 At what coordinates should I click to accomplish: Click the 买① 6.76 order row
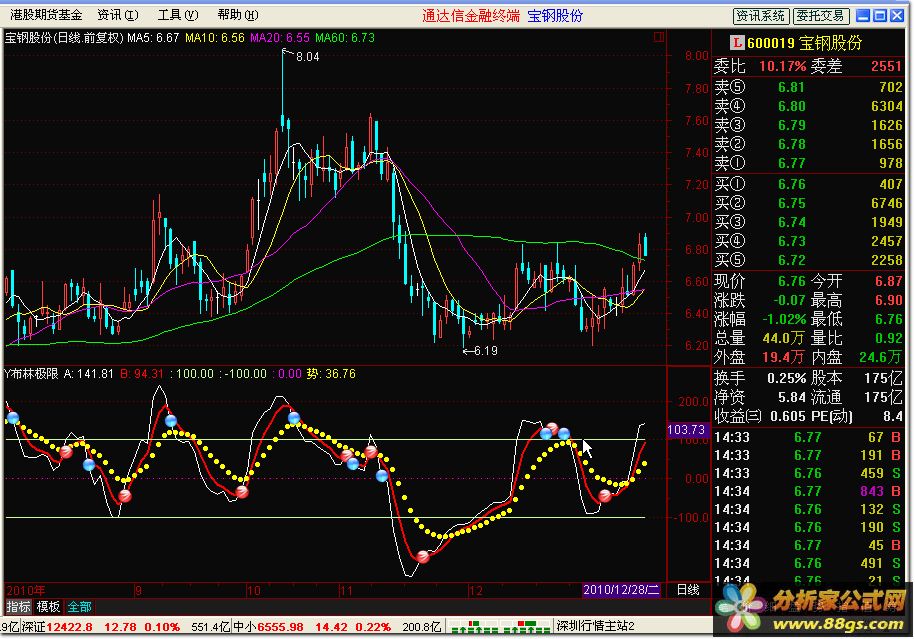[x=808, y=184]
